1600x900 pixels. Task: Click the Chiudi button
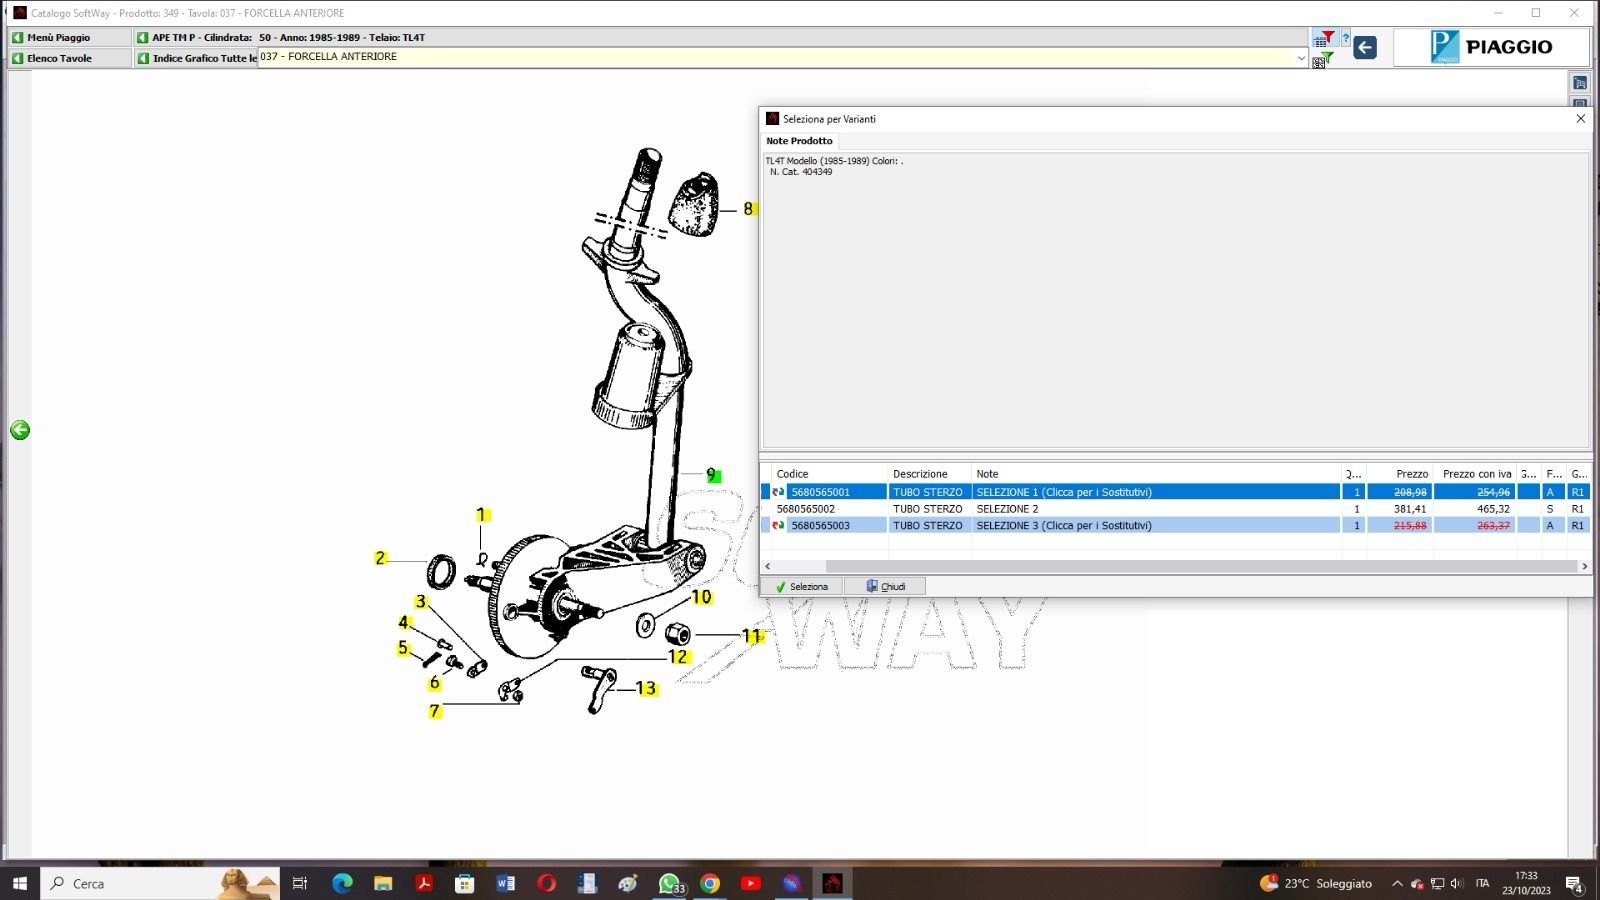[886, 586]
